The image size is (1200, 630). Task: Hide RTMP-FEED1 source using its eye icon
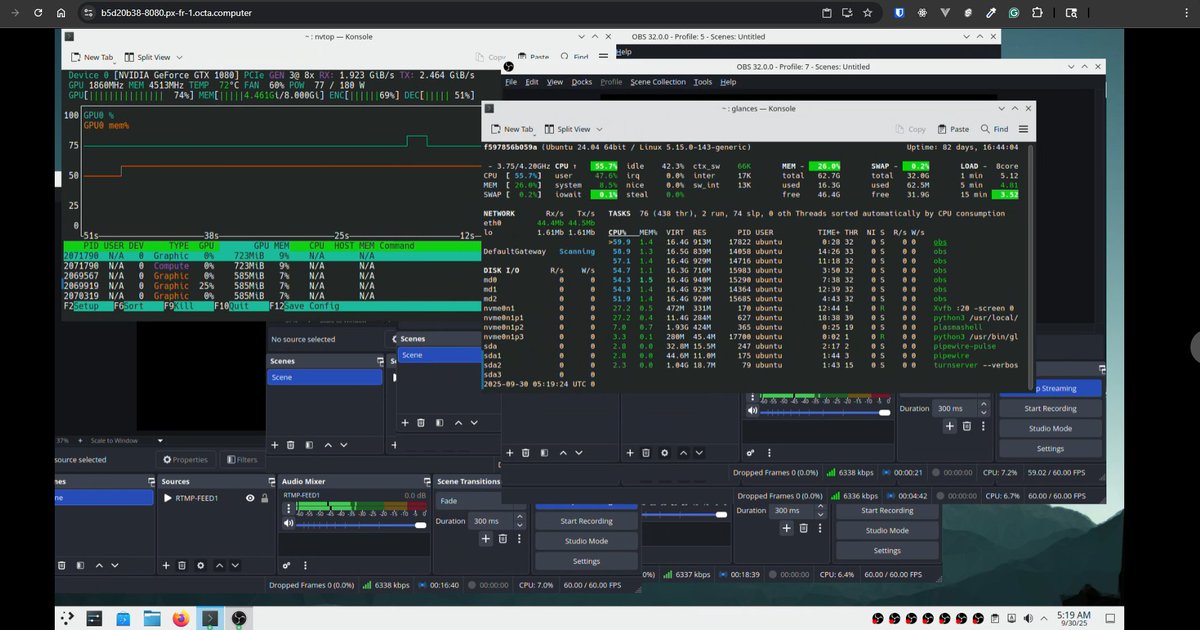tap(250, 498)
